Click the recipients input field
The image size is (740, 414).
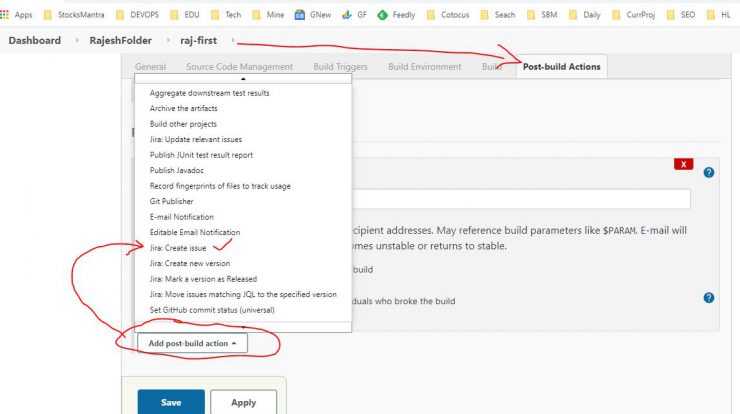[x=521, y=199]
